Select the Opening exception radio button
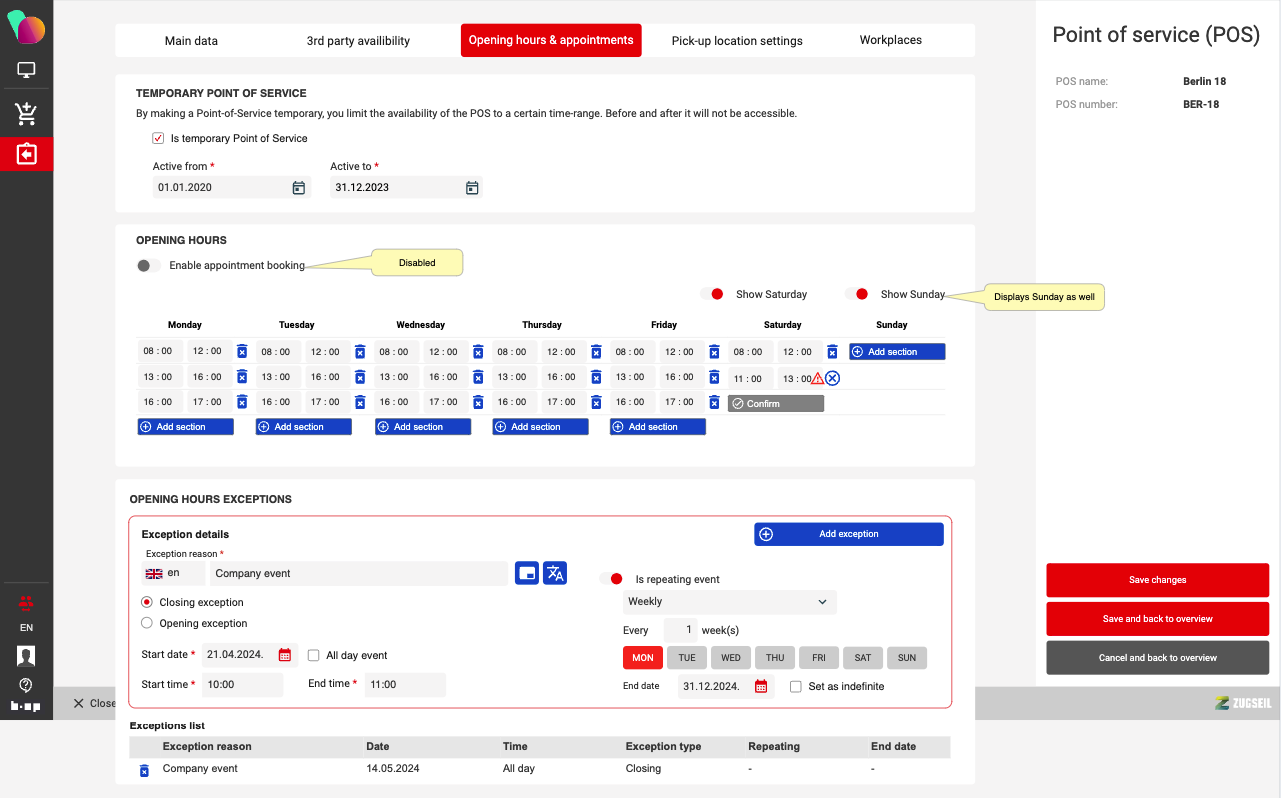The image size is (1281, 798). click(147, 623)
